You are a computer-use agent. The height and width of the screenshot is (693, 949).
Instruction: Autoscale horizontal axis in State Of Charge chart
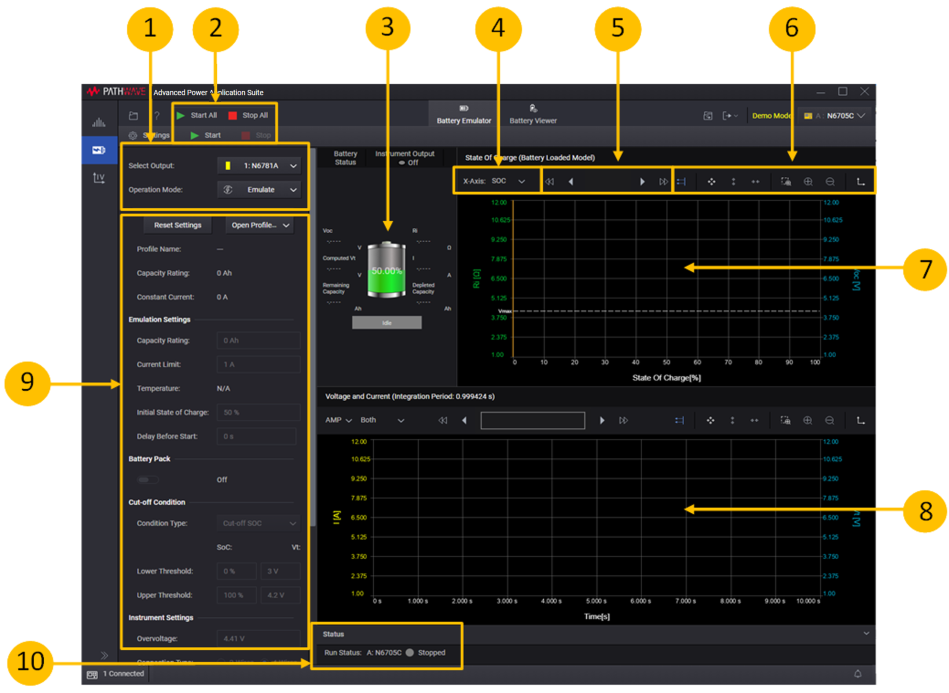coord(755,182)
